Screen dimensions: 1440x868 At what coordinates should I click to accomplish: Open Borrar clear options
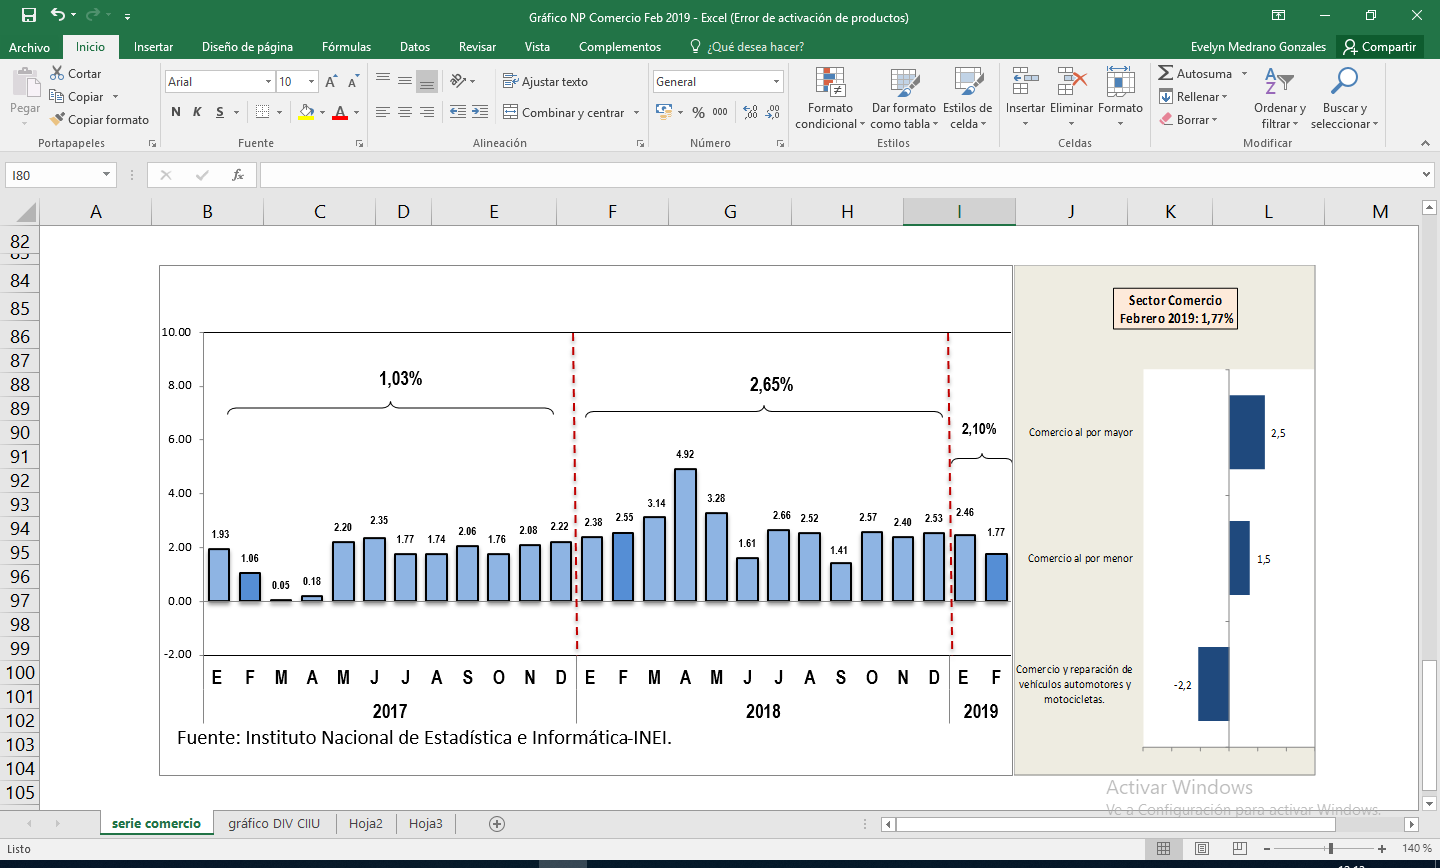point(1189,119)
